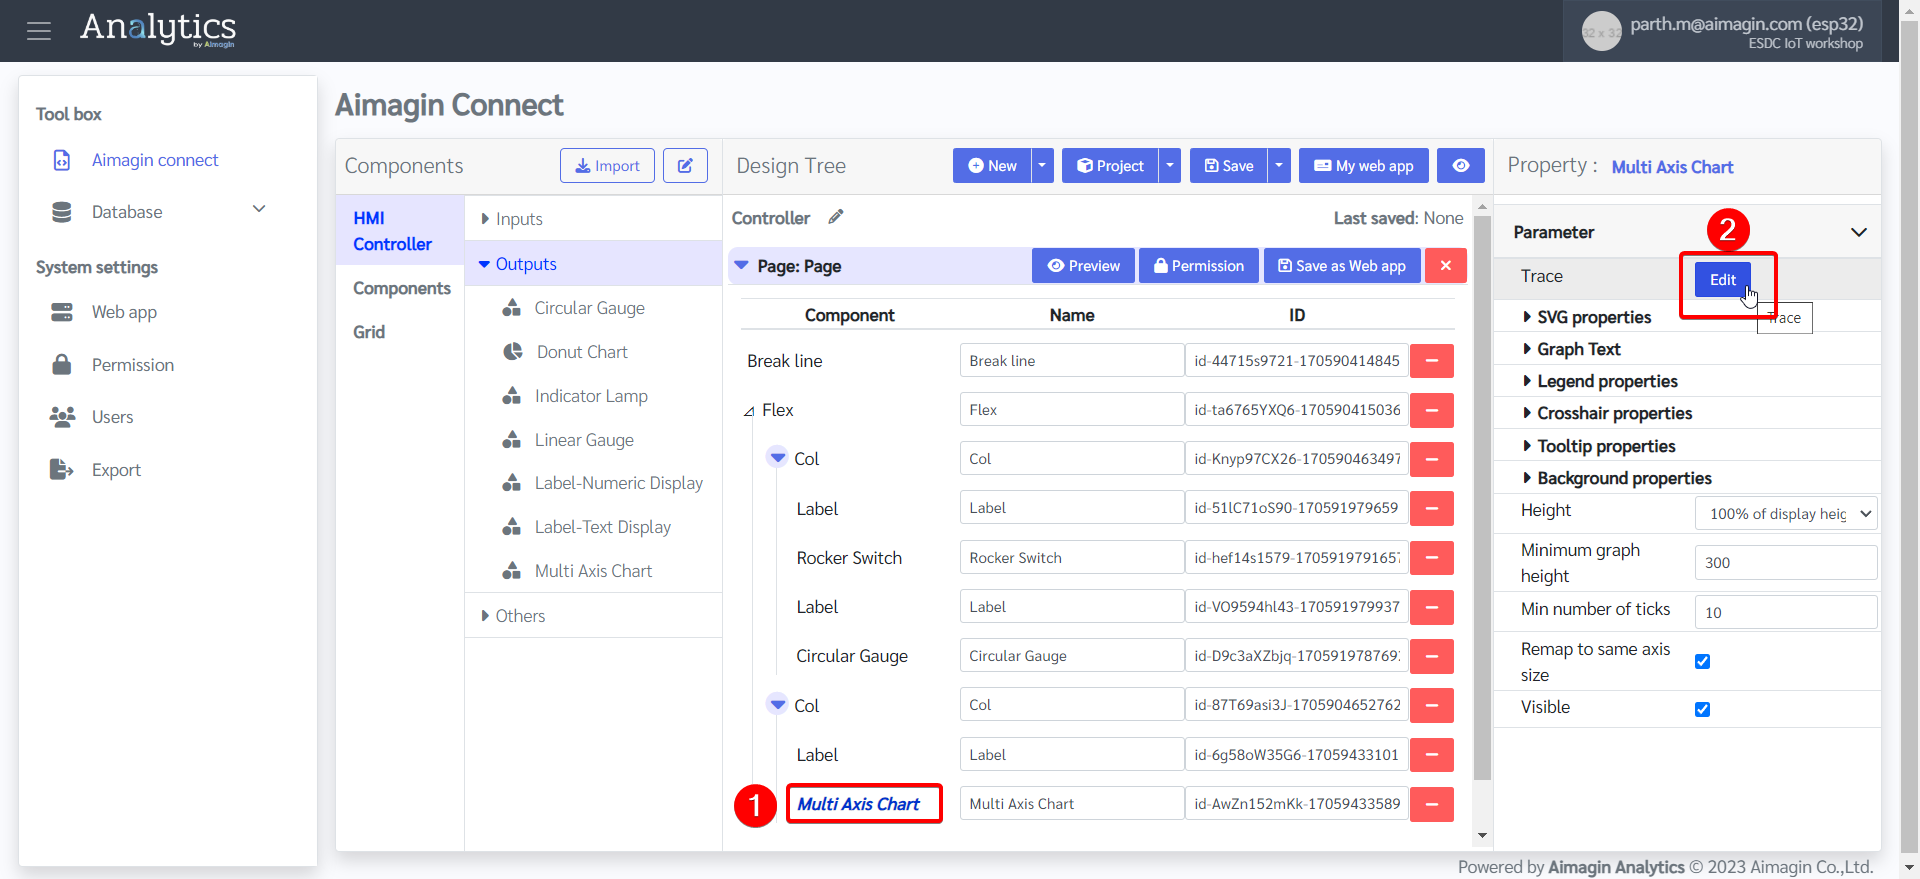Click the user profile avatar
The height and width of the screenshot is (879, 1920).
tap(1601, 32)
